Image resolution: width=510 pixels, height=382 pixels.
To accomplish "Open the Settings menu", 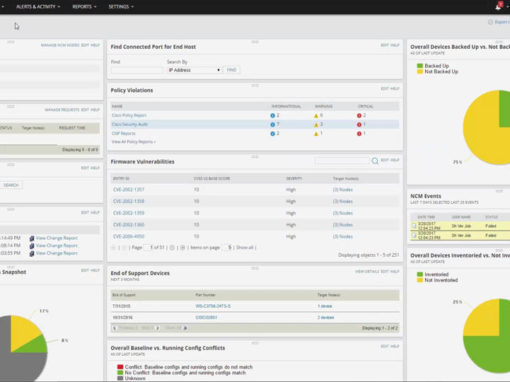I will [121, 7].
